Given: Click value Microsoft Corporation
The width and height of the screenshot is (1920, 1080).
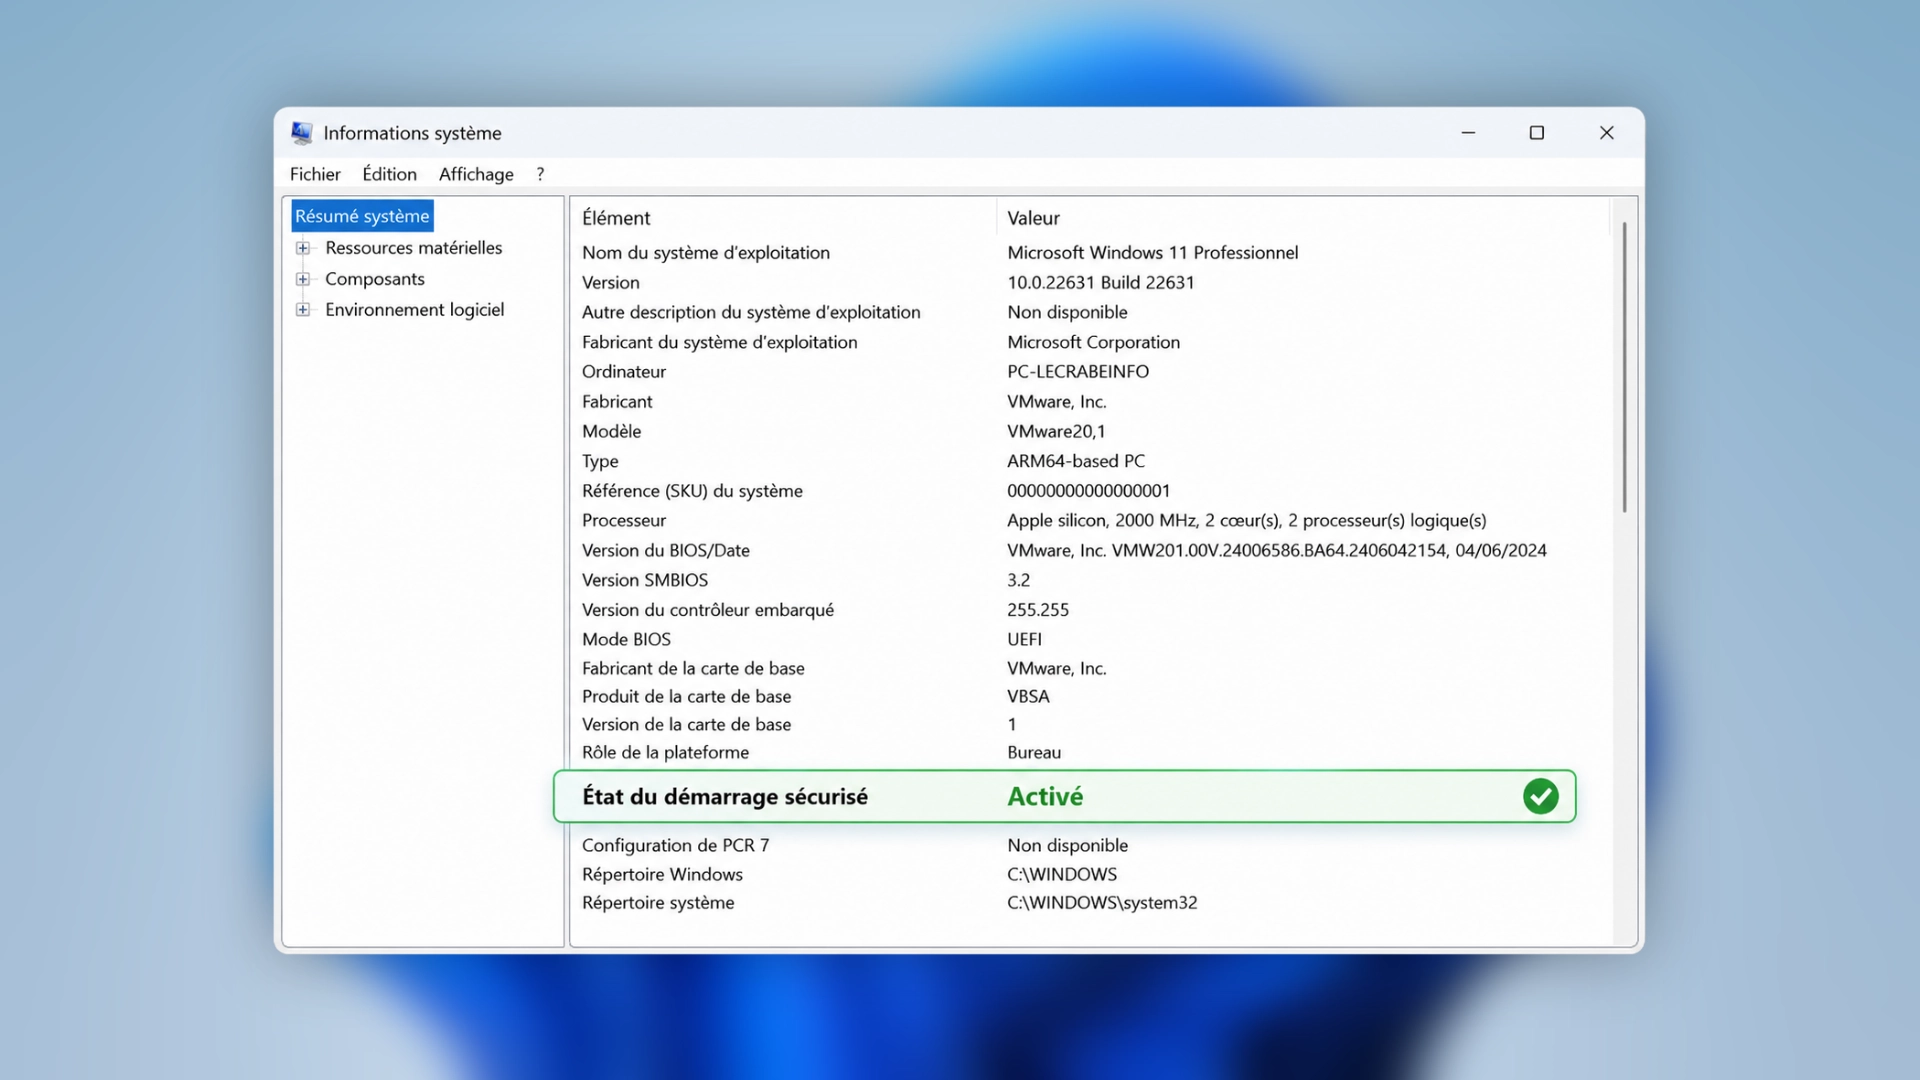Looking at the screenshot, I should (1094, 342).
